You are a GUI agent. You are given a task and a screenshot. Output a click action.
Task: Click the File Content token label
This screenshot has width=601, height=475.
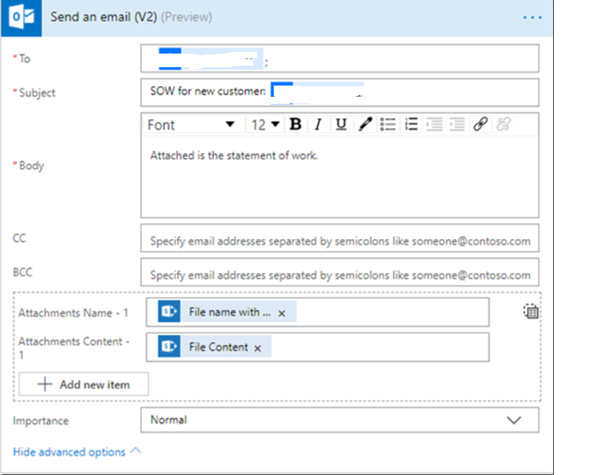[218, 347]
